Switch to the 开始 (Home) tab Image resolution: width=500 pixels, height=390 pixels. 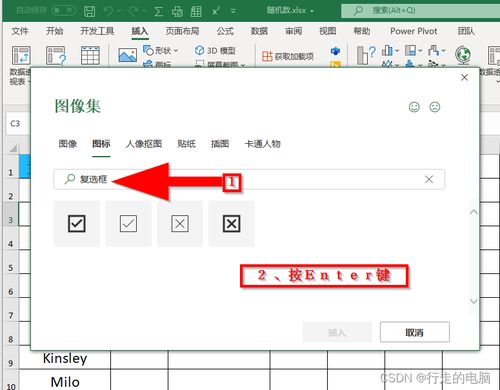click(54, 31)
